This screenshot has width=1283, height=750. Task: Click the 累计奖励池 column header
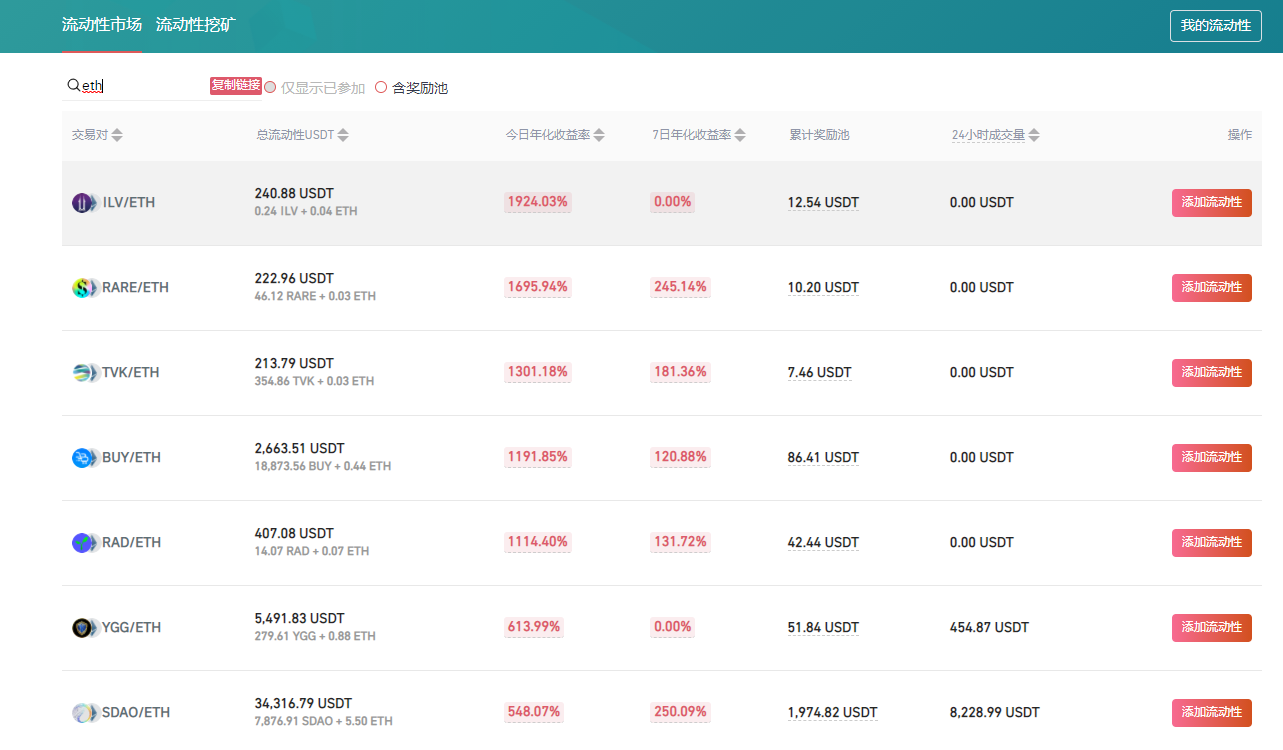819,135
